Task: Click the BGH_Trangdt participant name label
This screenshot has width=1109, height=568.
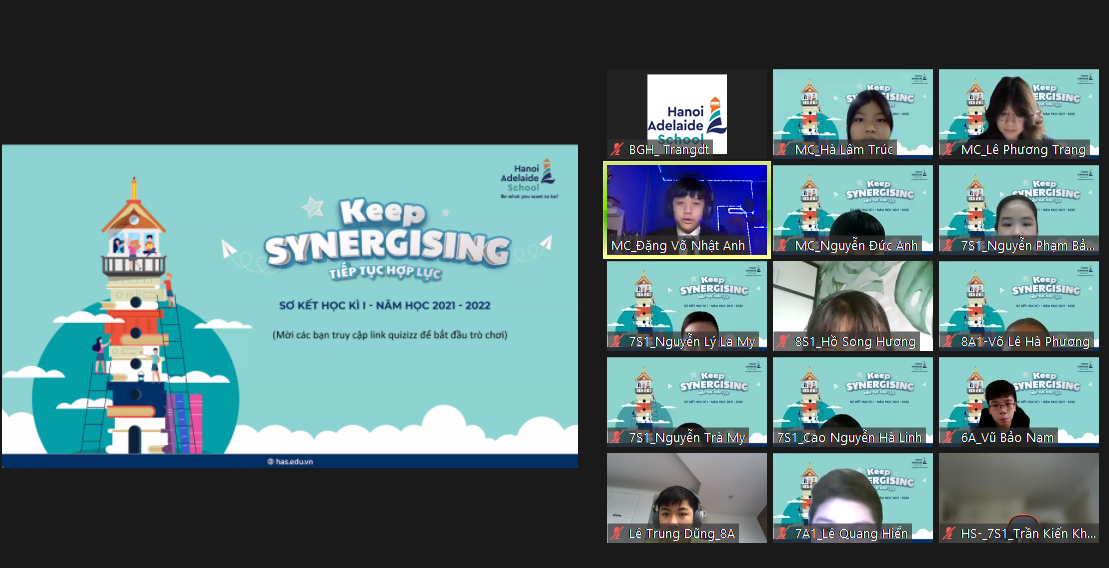Action: [669, 150]
